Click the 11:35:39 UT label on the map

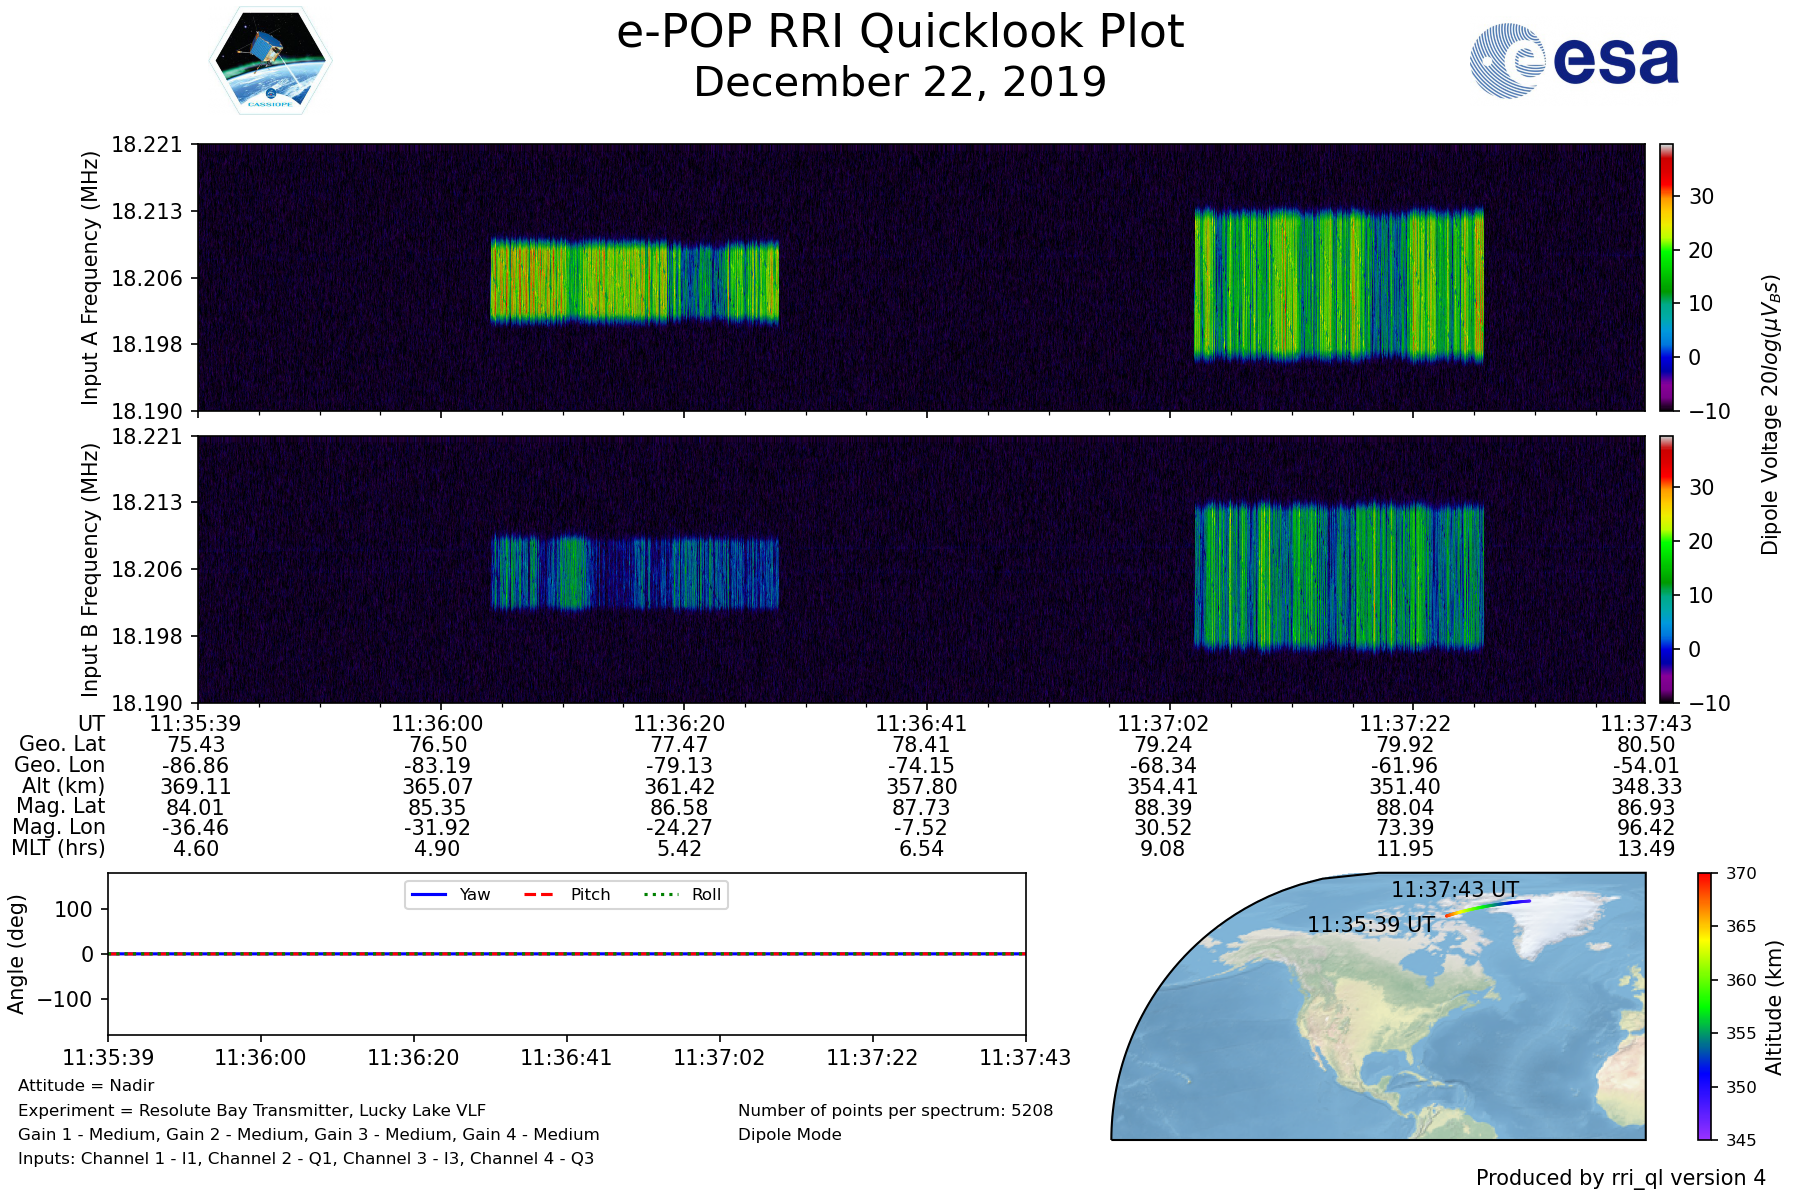[x=1370, y=925]
